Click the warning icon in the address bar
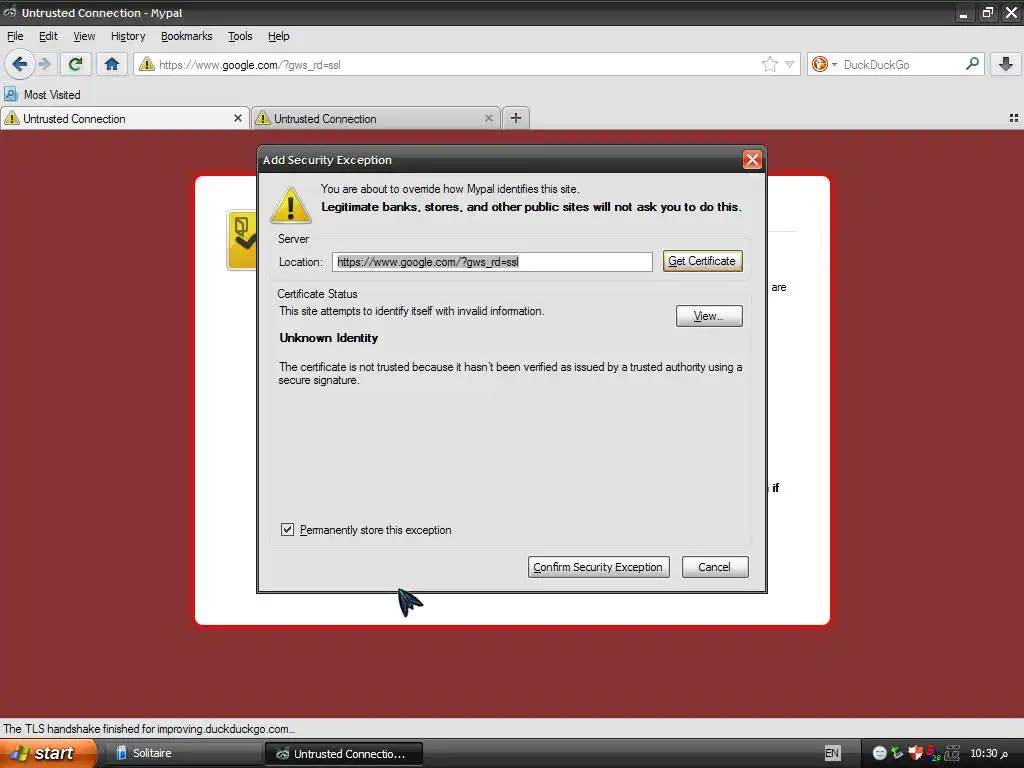The width and height of the screenshot is (1024, 768). tap(147, 64)
